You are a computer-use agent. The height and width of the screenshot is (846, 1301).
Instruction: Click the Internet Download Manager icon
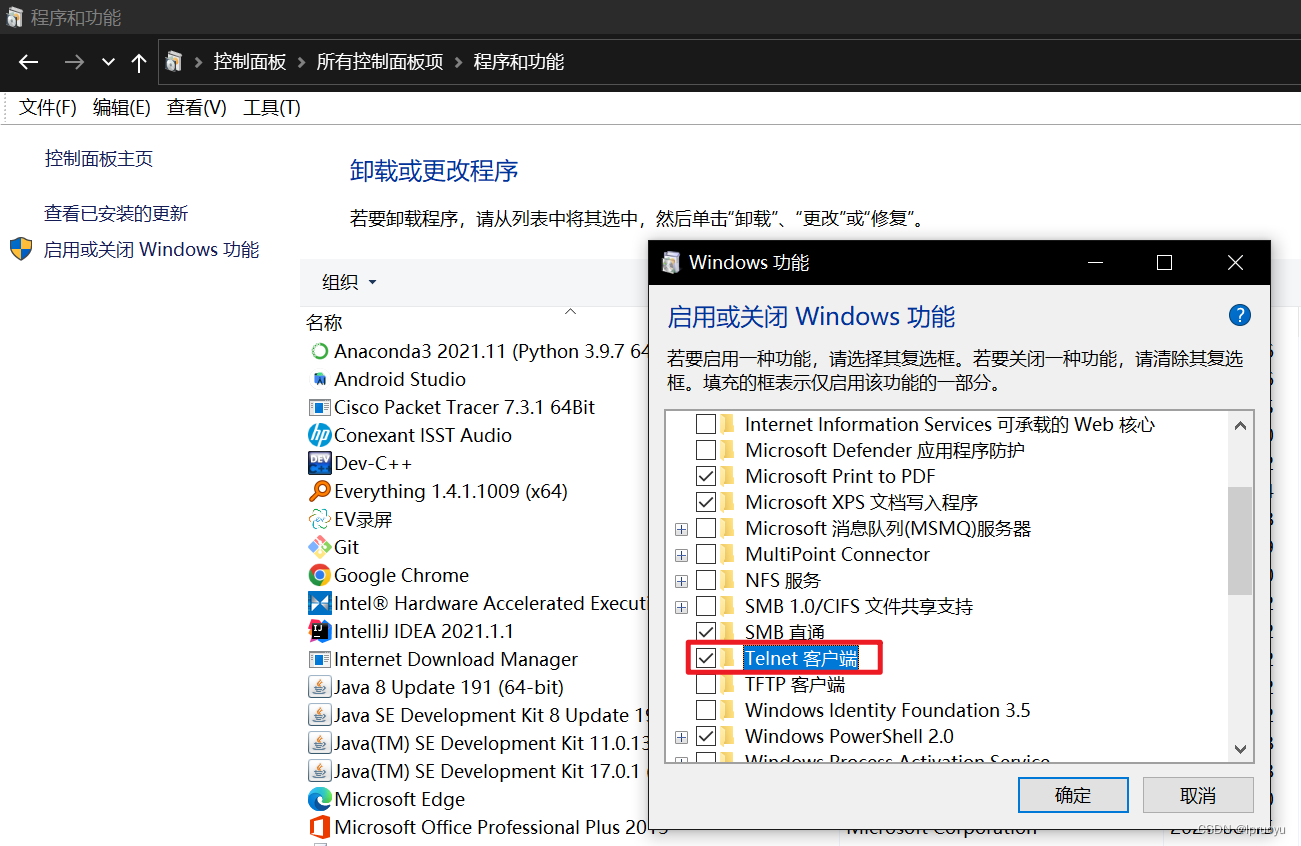pyautogui.click(x=319, y=659)
